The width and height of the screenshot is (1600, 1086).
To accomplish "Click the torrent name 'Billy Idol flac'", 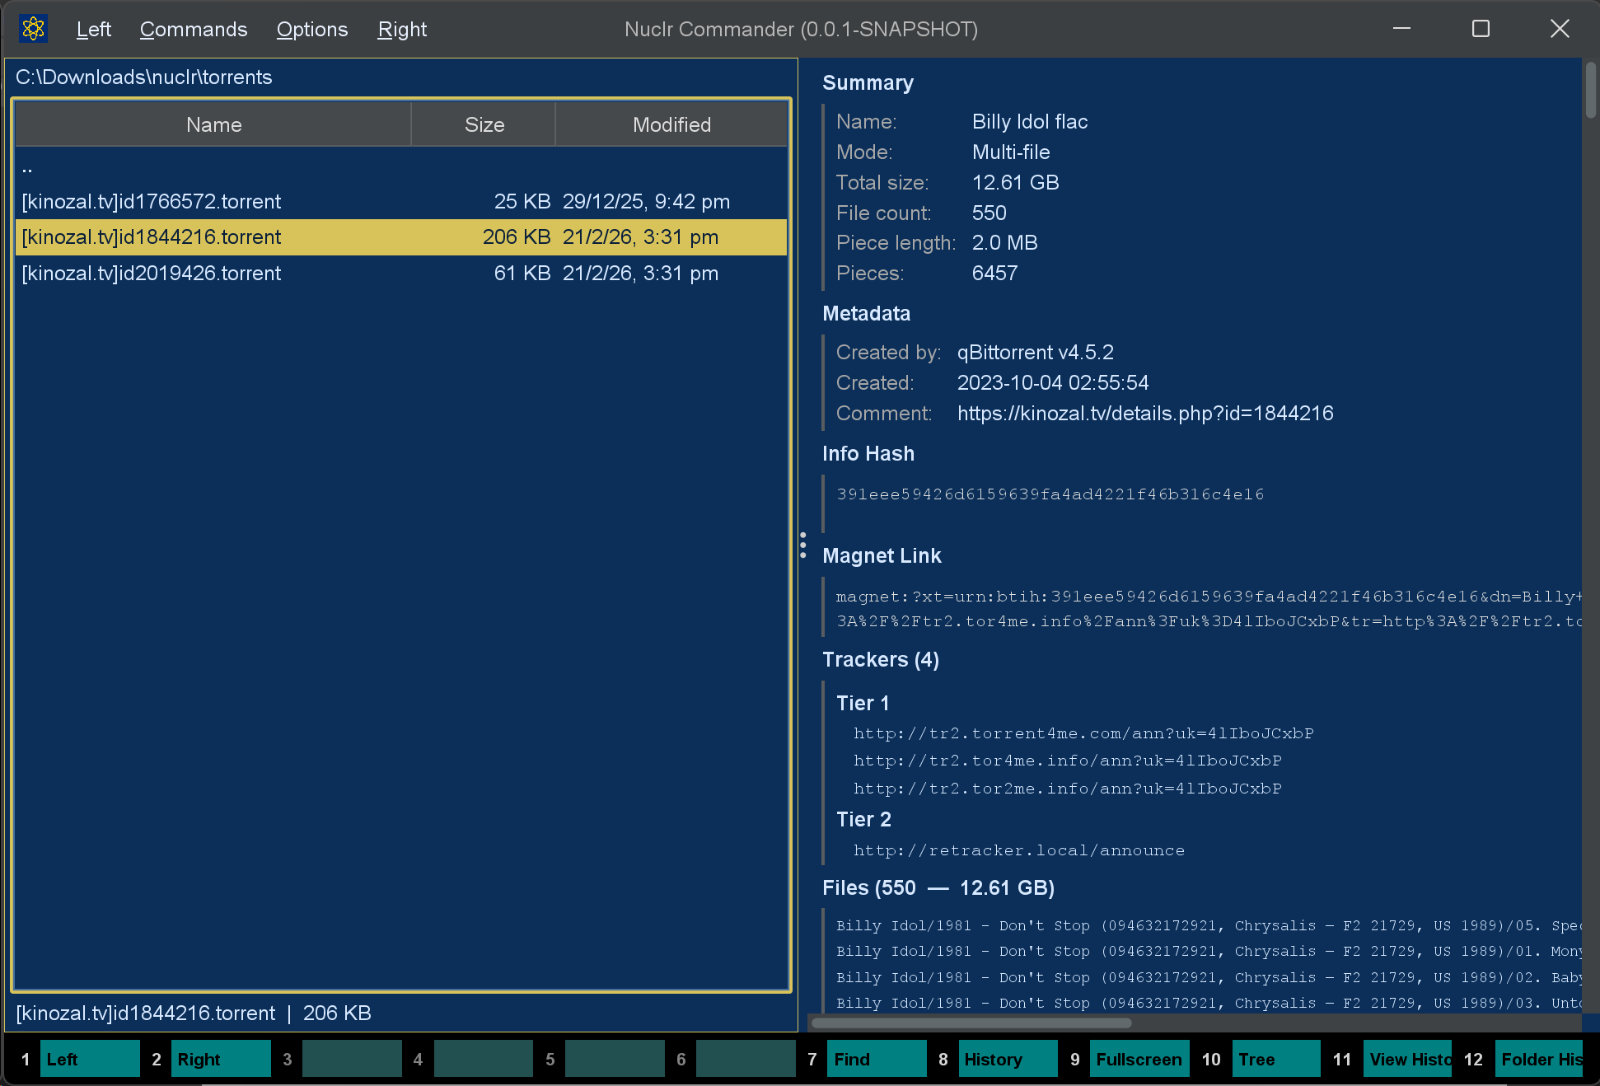I will pyautogui.click(x=1029, y=122).
